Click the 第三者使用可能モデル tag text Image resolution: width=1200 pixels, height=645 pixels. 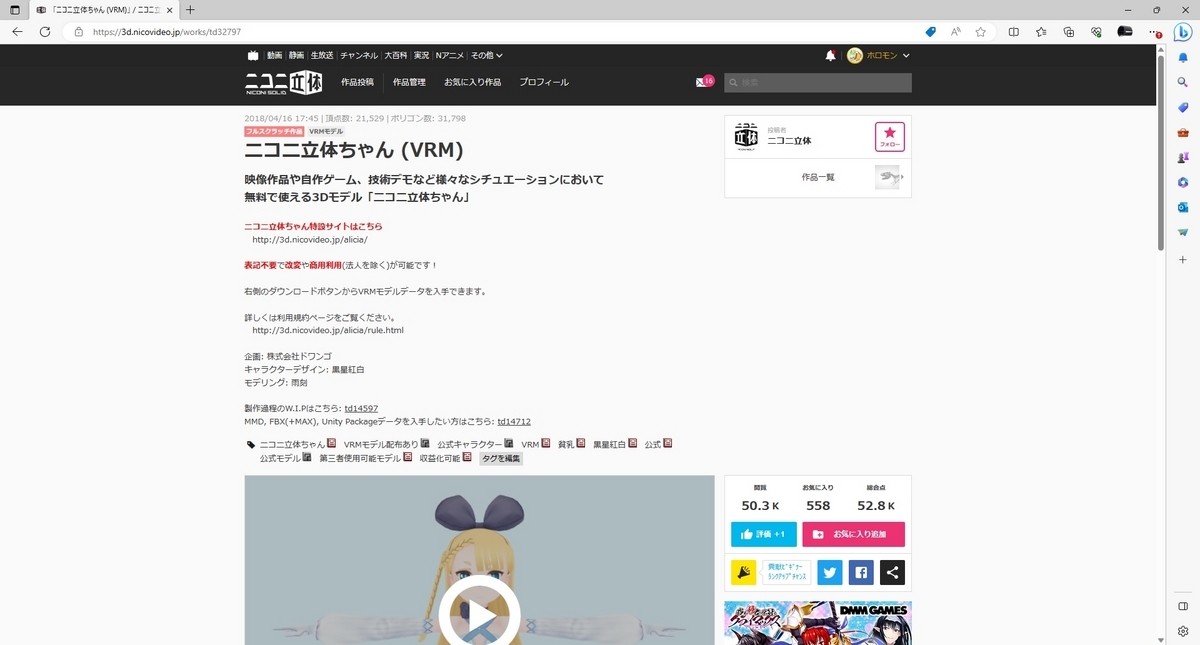[360, 458]
